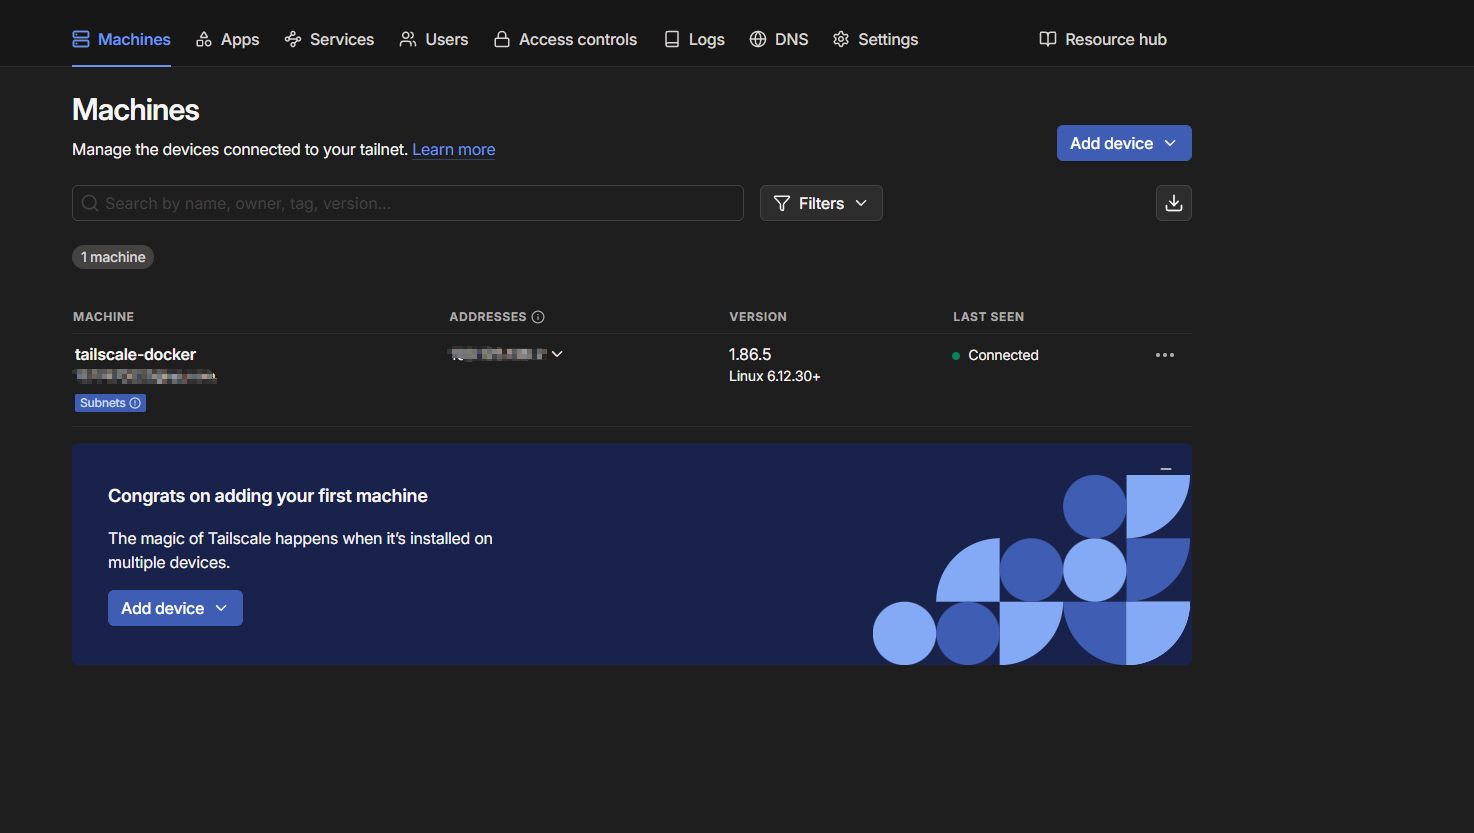Open the three-dots menu for tailscale-docker
Screen dimensions: 1474x833
pos(1164,355)
